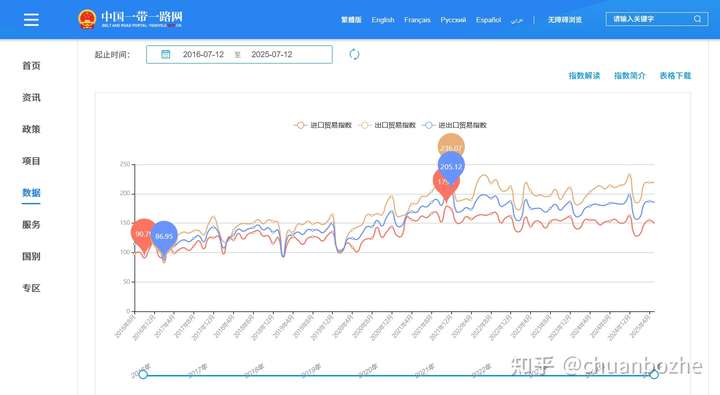Click the national emblem site logo
This screenshot has width=720, height=395.
tap(87, 19)
